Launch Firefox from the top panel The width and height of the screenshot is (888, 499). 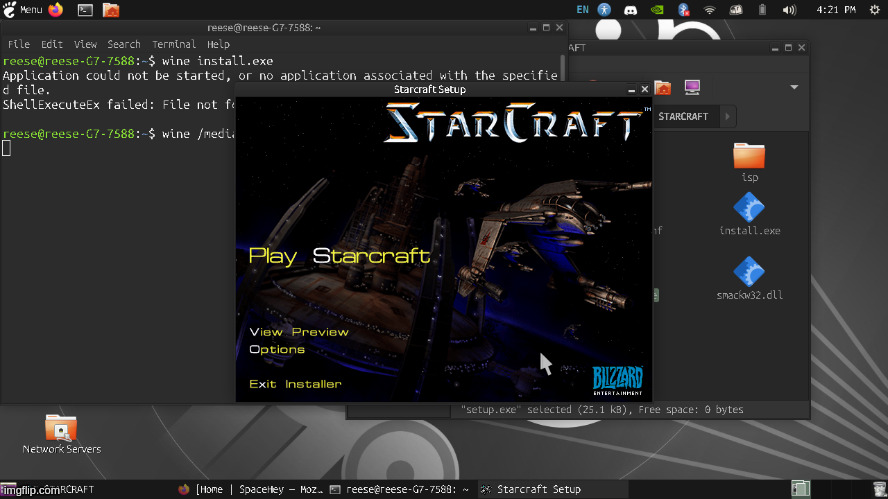click(x=56, y=10)
